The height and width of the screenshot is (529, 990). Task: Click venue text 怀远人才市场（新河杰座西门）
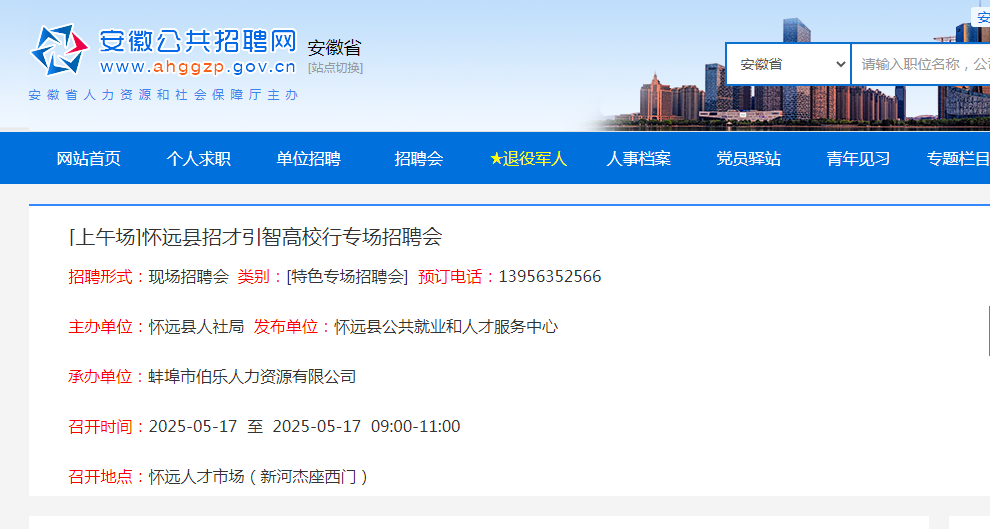[258, 476]
